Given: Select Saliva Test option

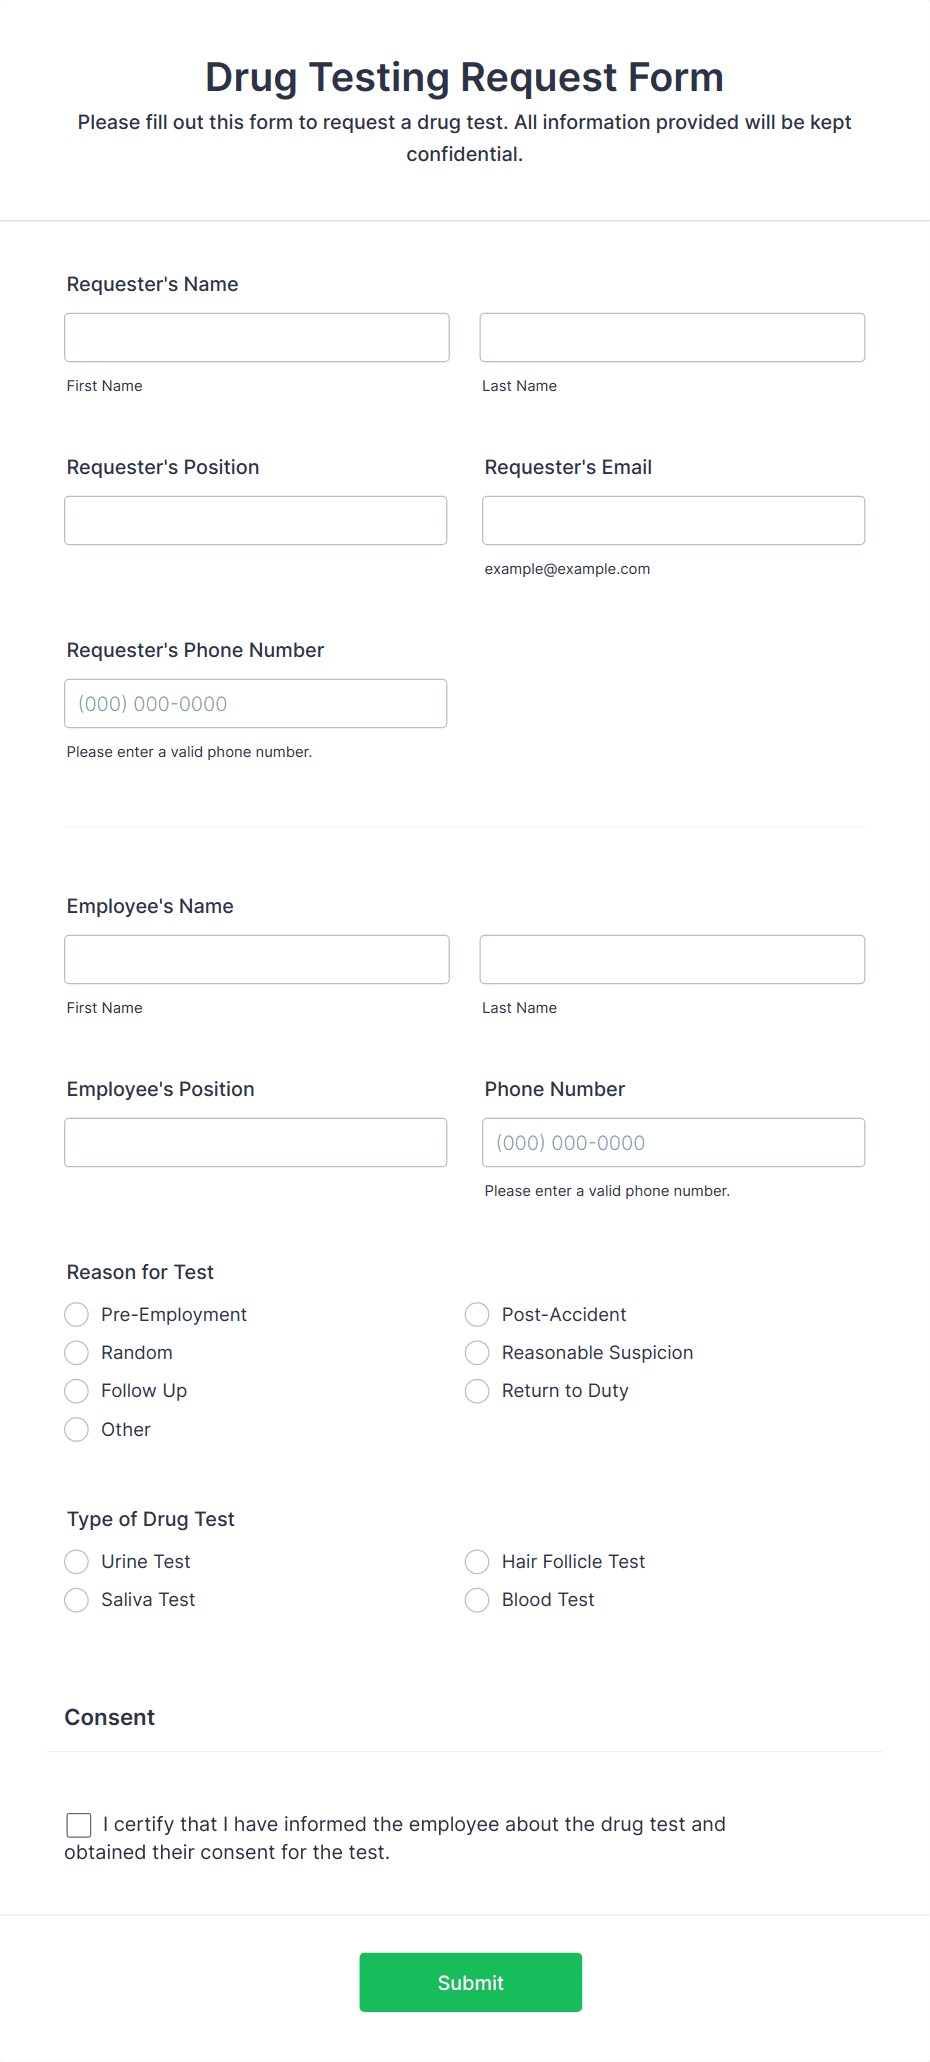Looking at the screenshot, I should click(x=76, y=1599).
